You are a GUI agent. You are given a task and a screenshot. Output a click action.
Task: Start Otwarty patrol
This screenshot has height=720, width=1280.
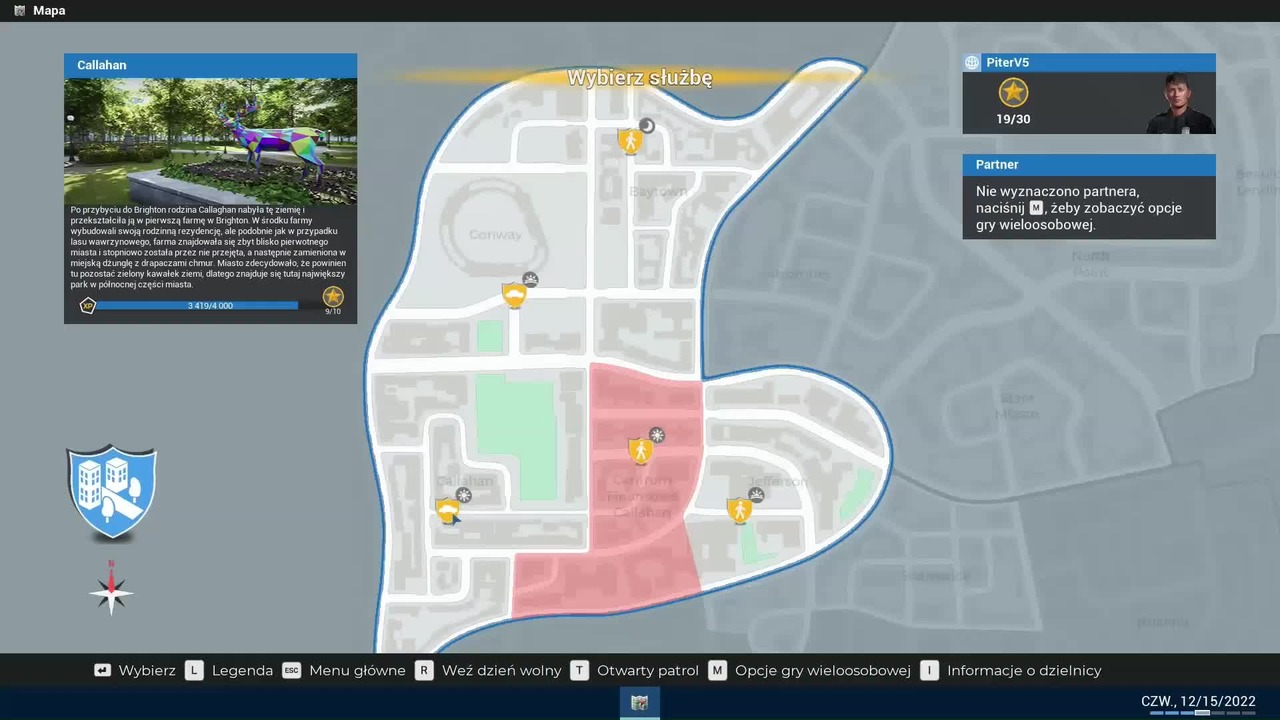[635, 670]
